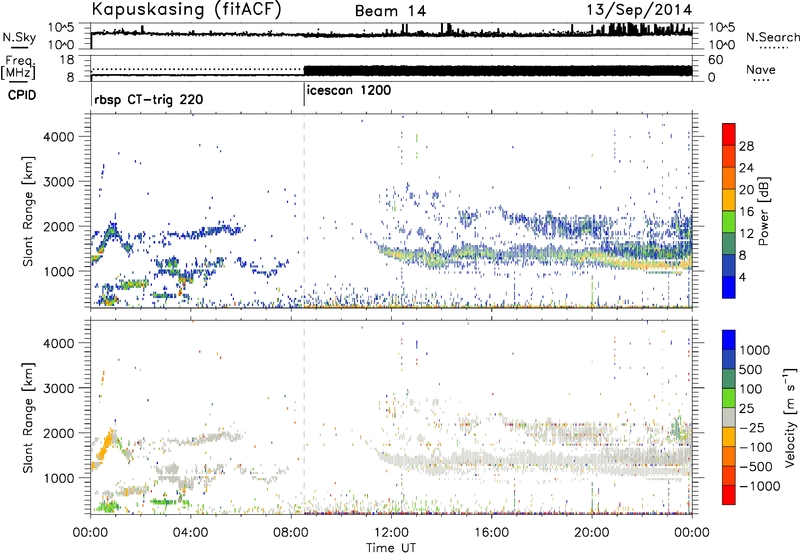Image resolution: width=800 pixels, height=554 pixels.
Task: Click the 'Nave' legend label
Action: click(761, 69)
